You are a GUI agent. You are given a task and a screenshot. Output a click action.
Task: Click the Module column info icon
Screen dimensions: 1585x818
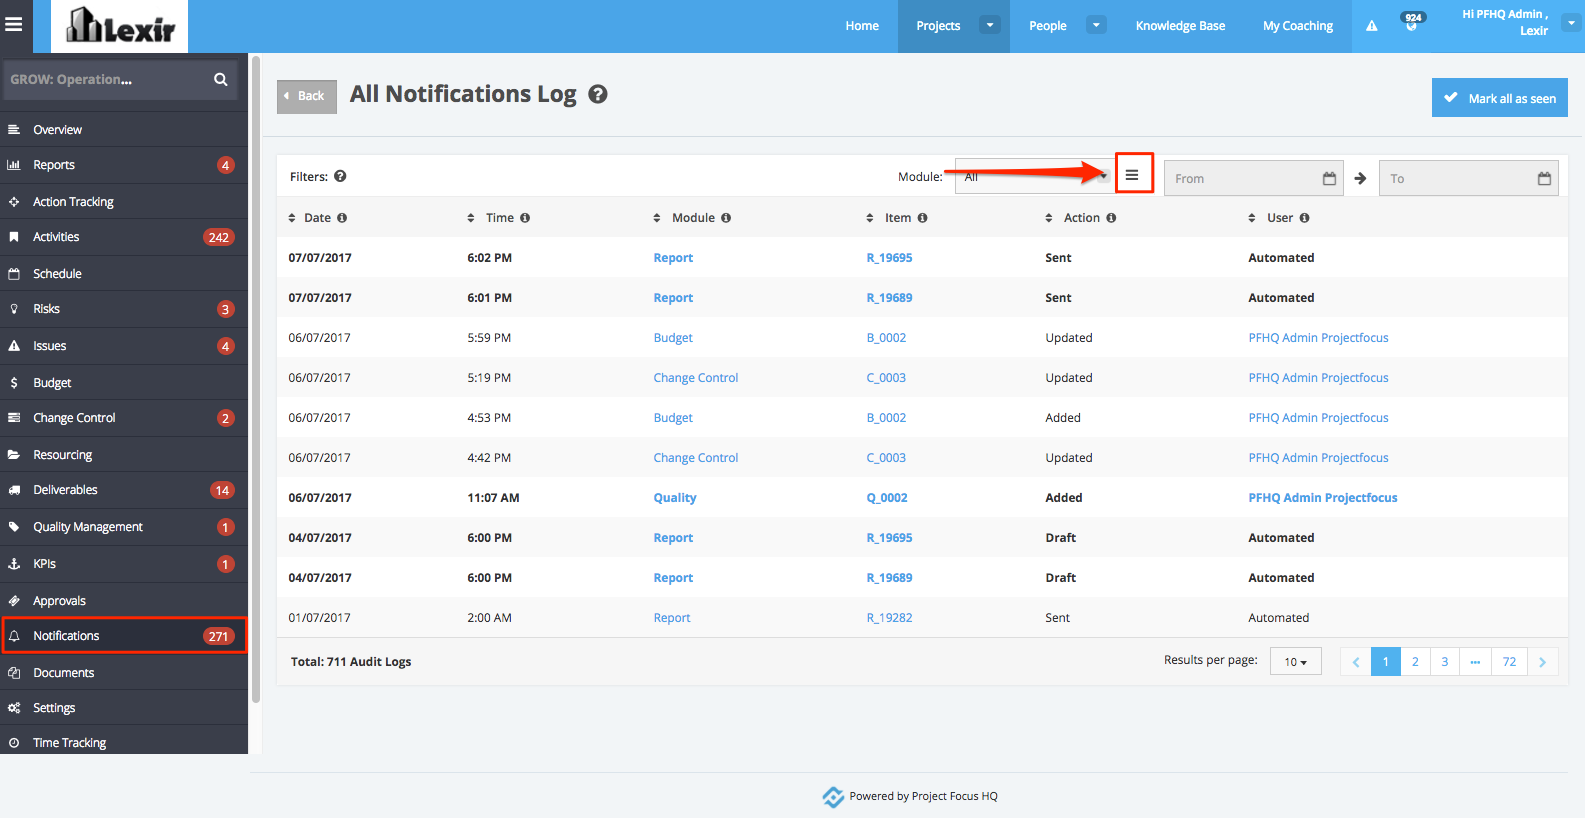click(726, 218)
